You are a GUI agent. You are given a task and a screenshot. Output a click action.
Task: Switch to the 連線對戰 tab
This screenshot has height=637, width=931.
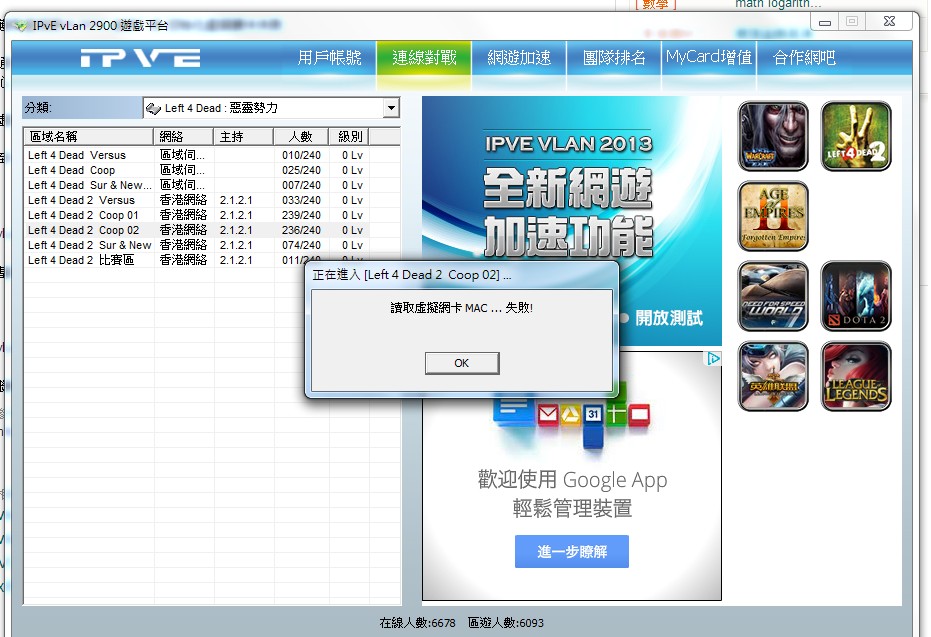[x=424, y=58]
